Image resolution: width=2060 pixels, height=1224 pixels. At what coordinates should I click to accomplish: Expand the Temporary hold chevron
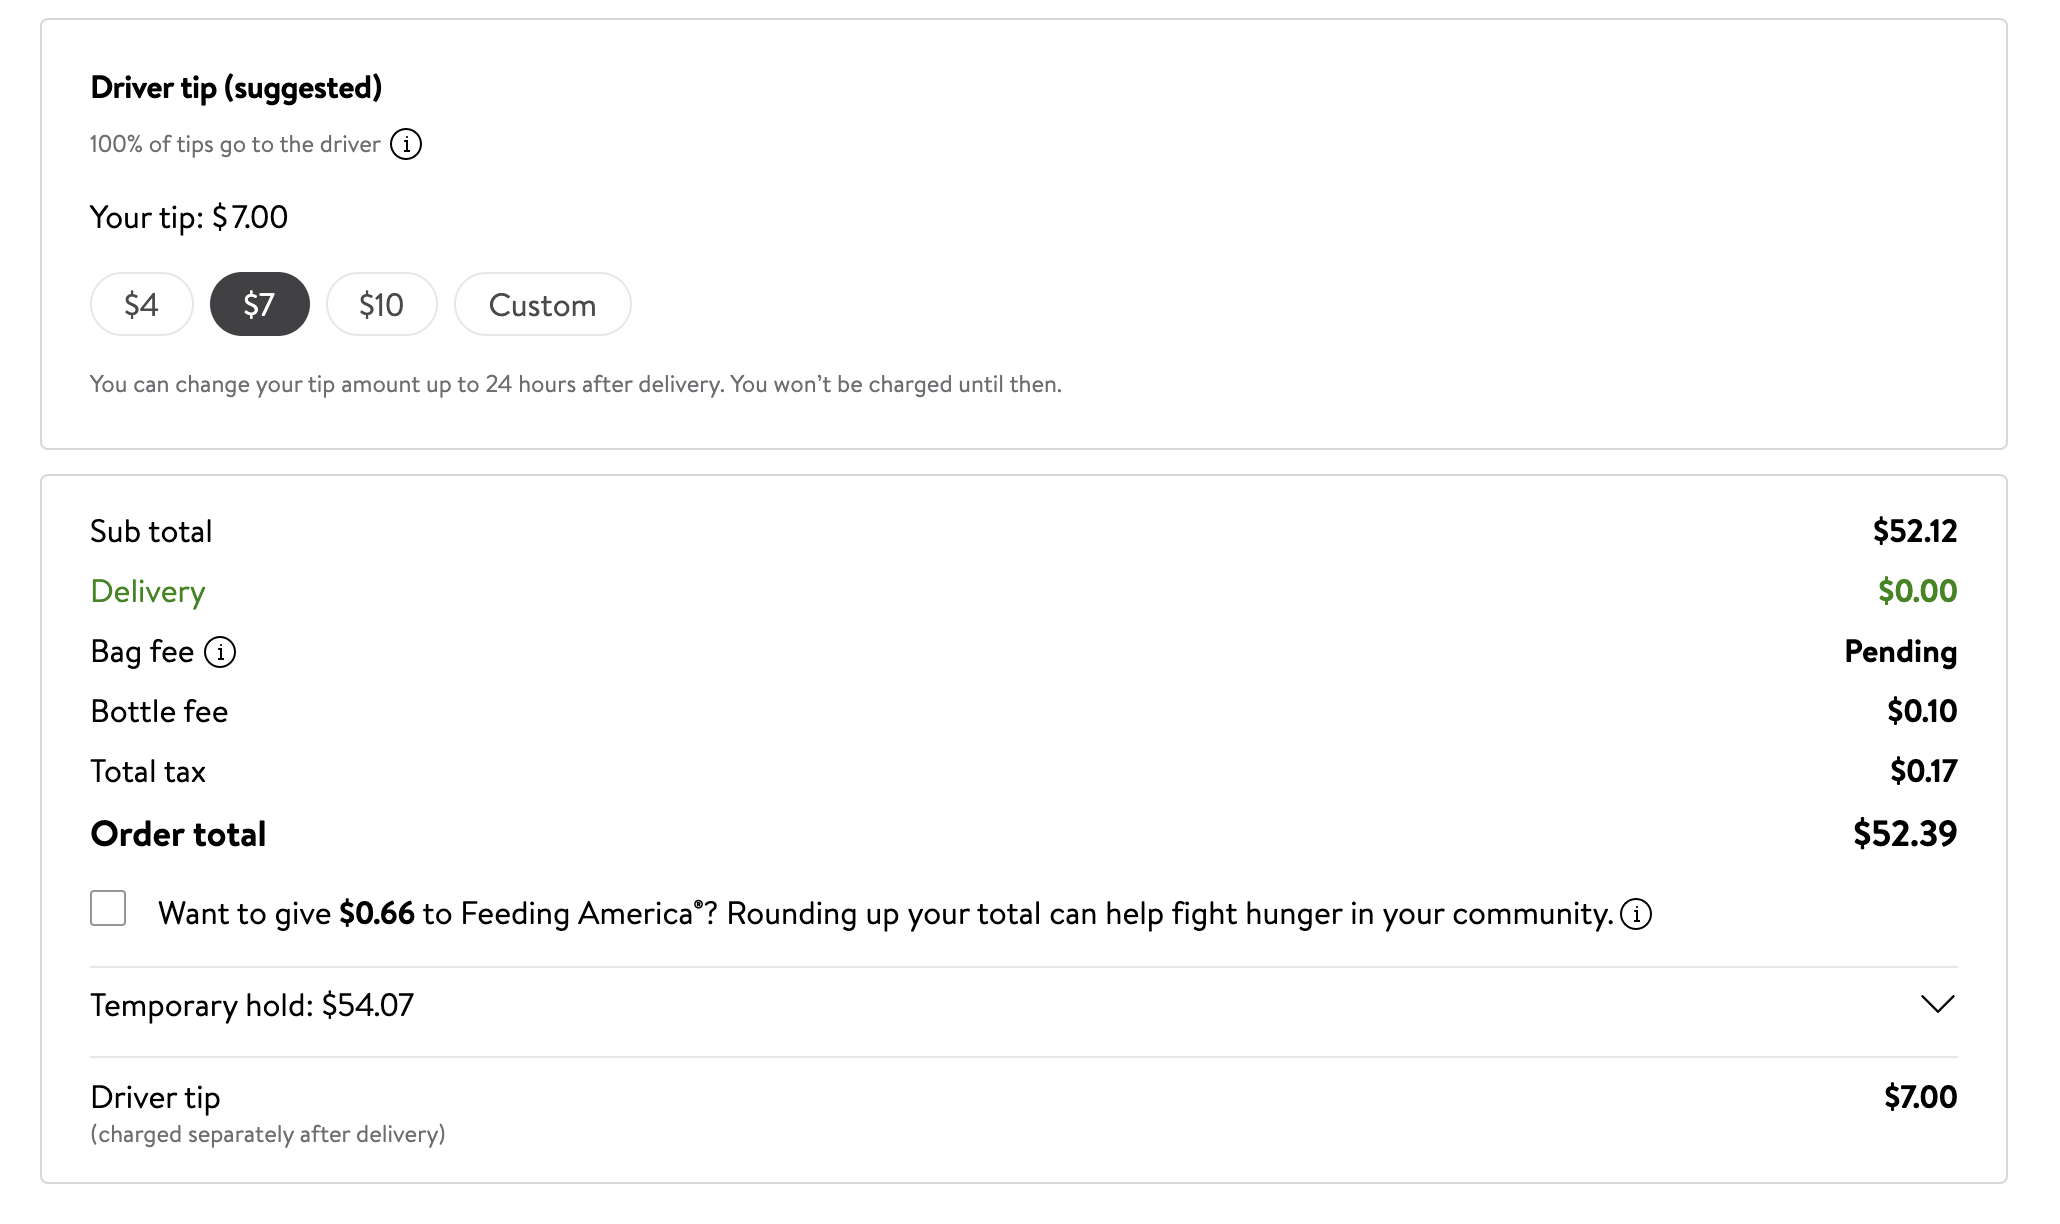(1937, 1004)
